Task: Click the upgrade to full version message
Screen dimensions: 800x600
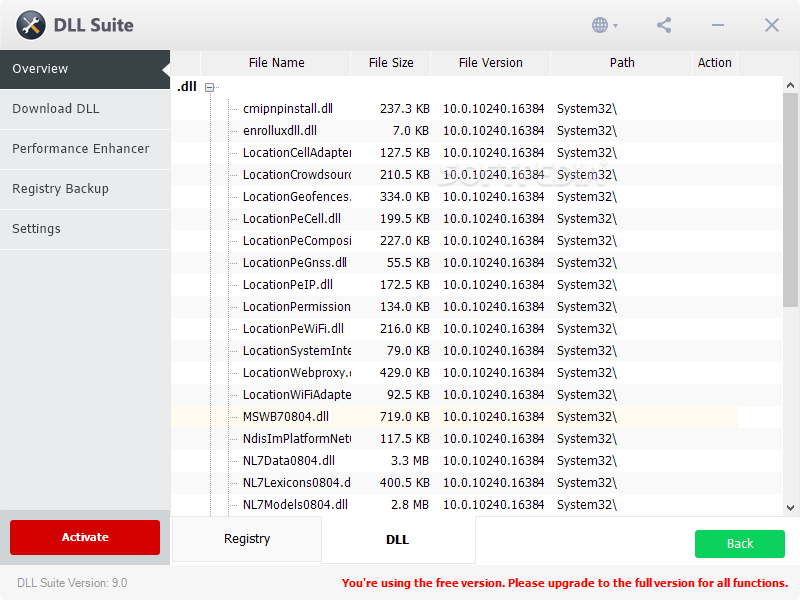Action: 565,583
